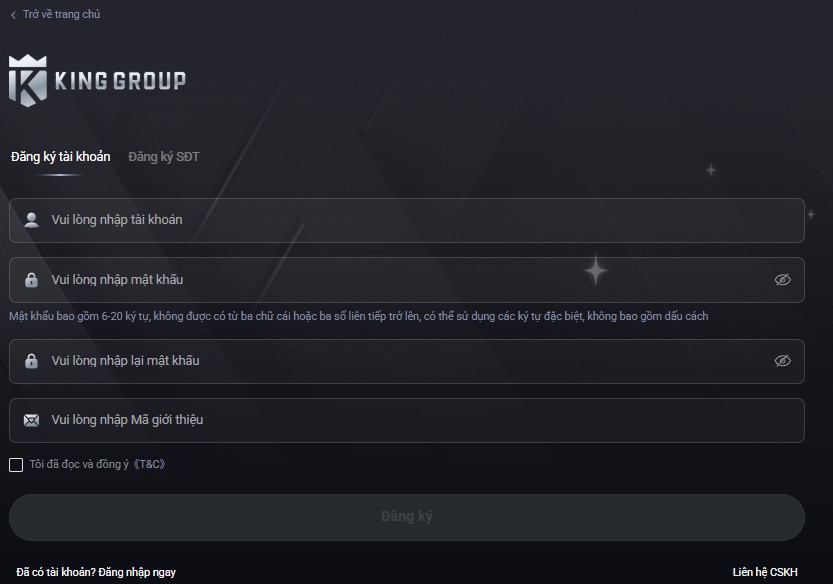Open the T&C terms link

click(x=149, y=464)
